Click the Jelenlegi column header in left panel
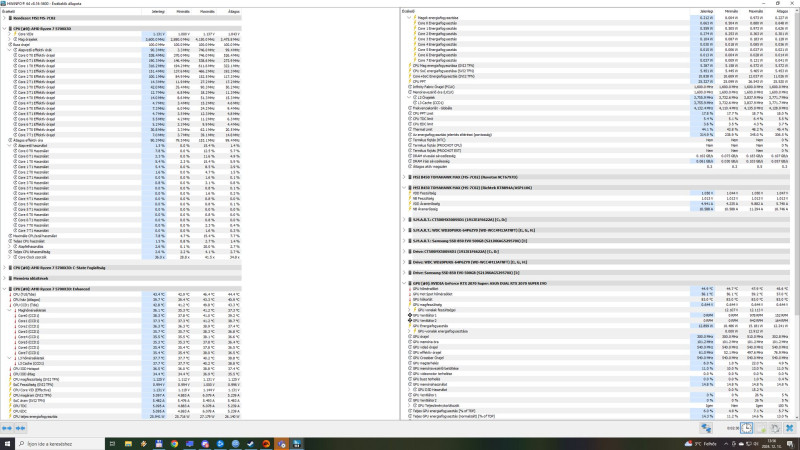 coord(154,11)
